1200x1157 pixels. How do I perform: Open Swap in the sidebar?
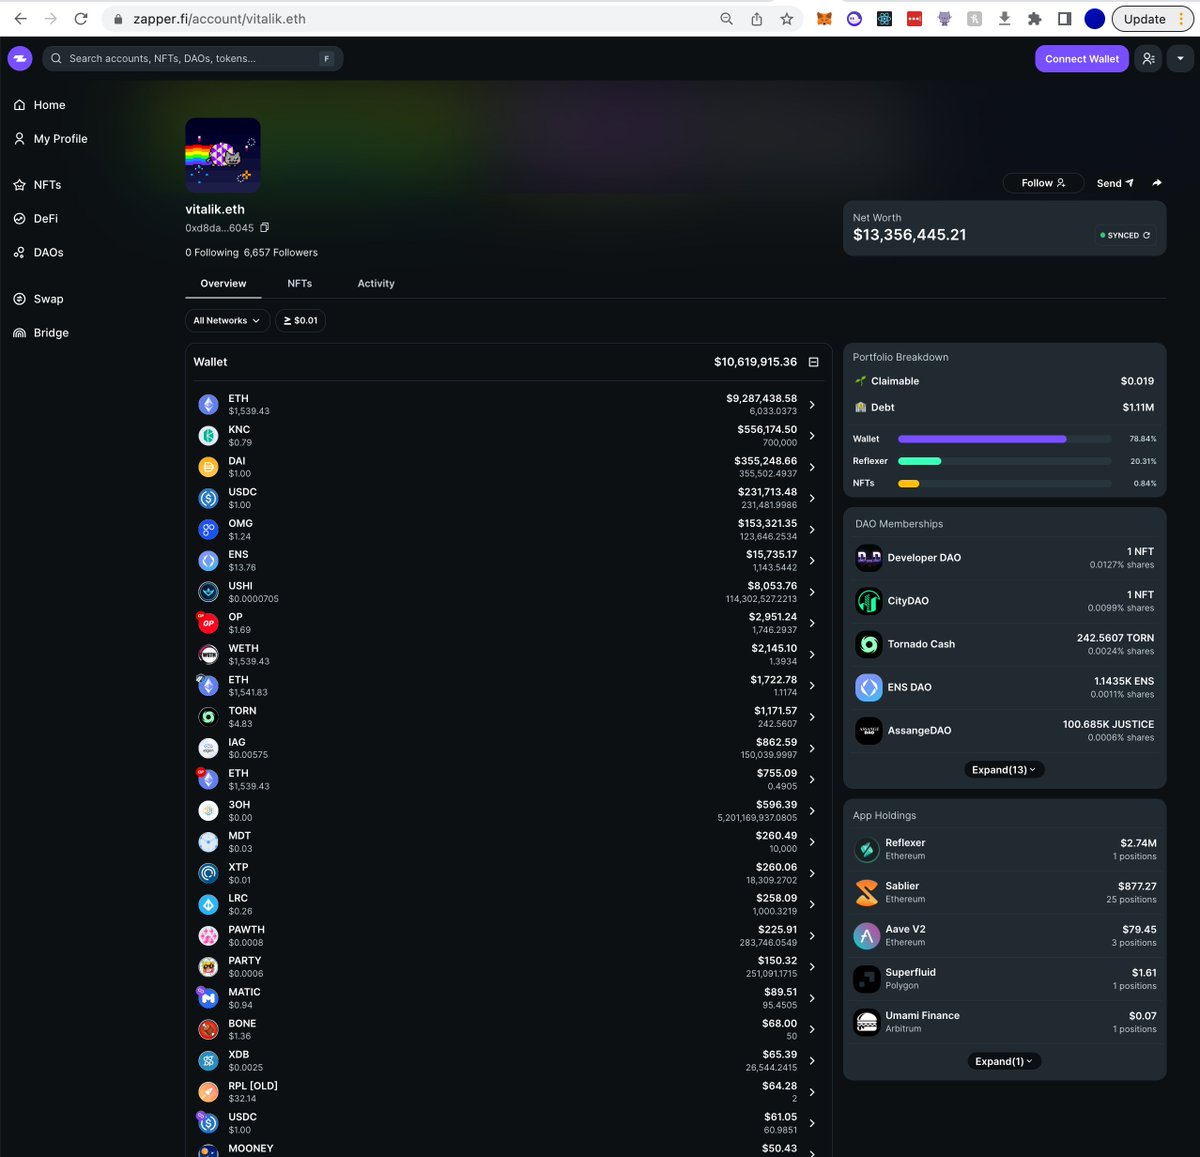pyautogui.click(x=38, y=299)
